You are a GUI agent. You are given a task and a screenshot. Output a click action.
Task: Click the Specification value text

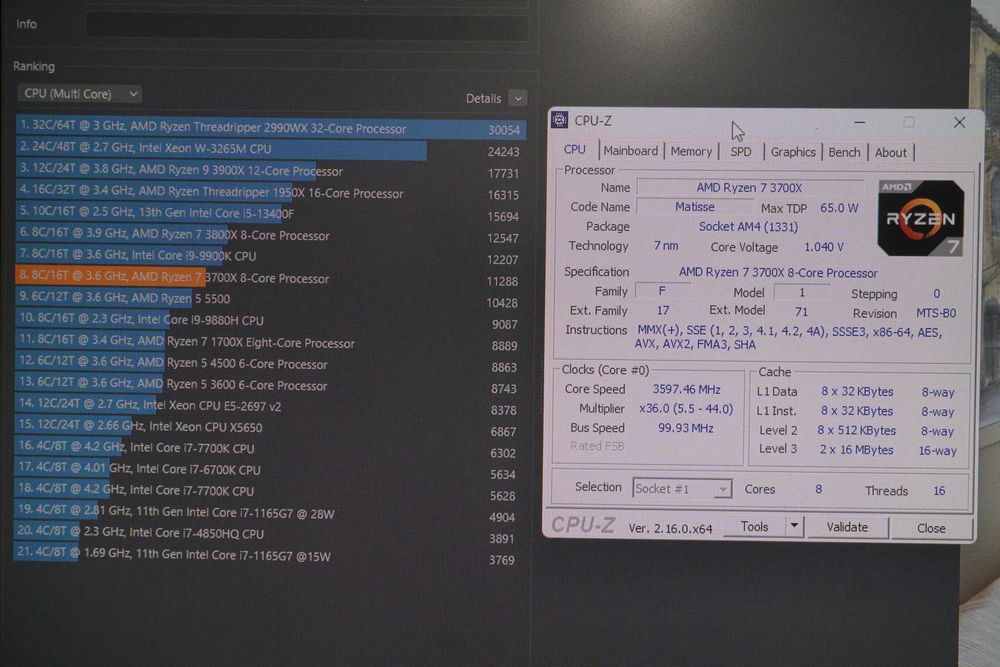[x=778, y=273]
